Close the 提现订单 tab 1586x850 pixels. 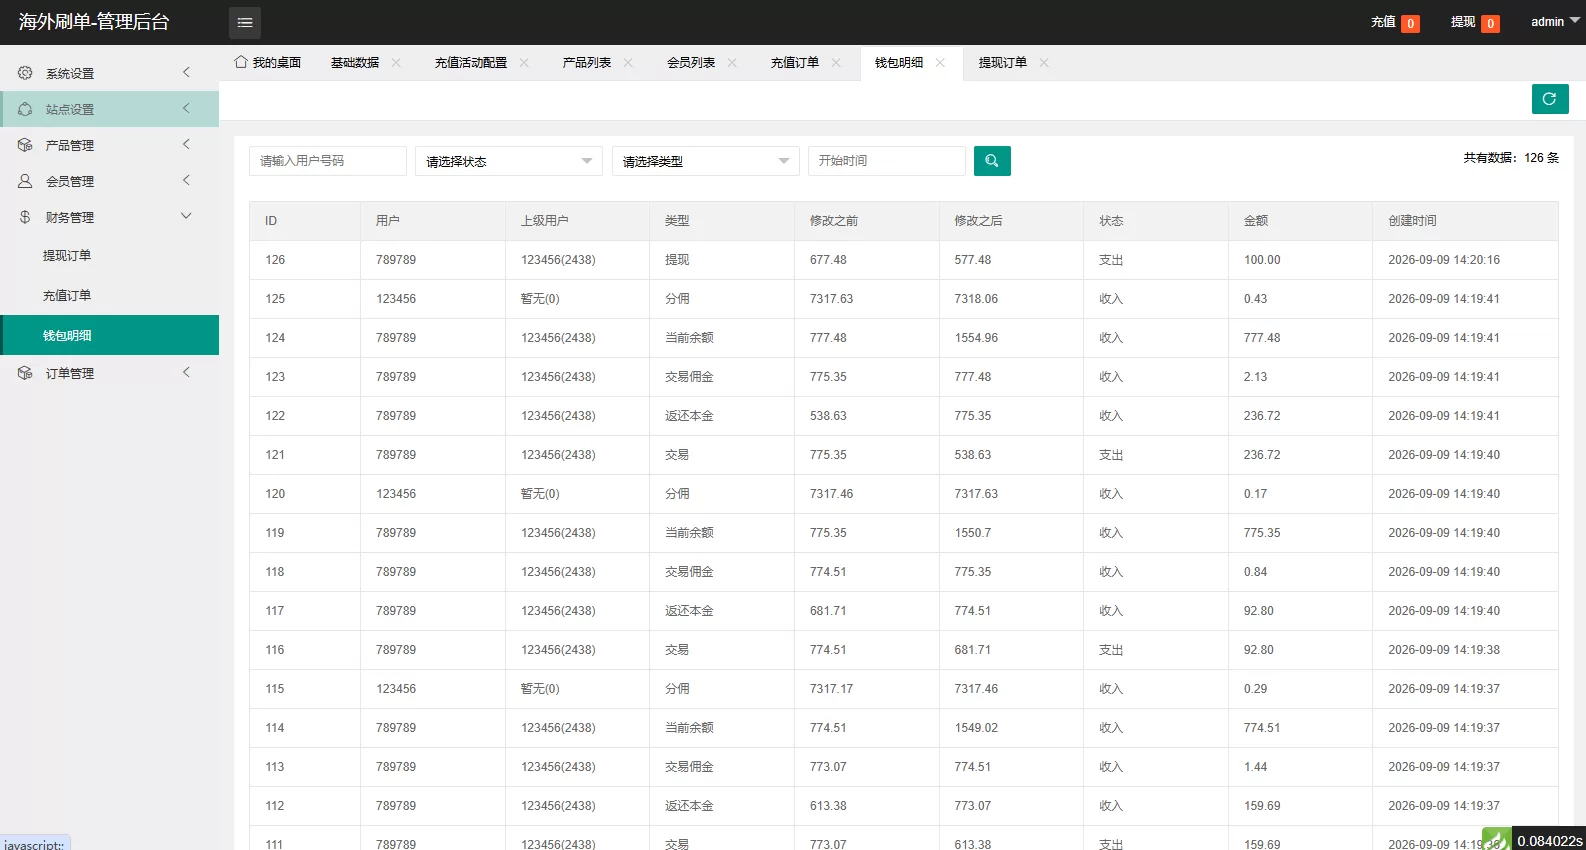tap(1044, 62)
